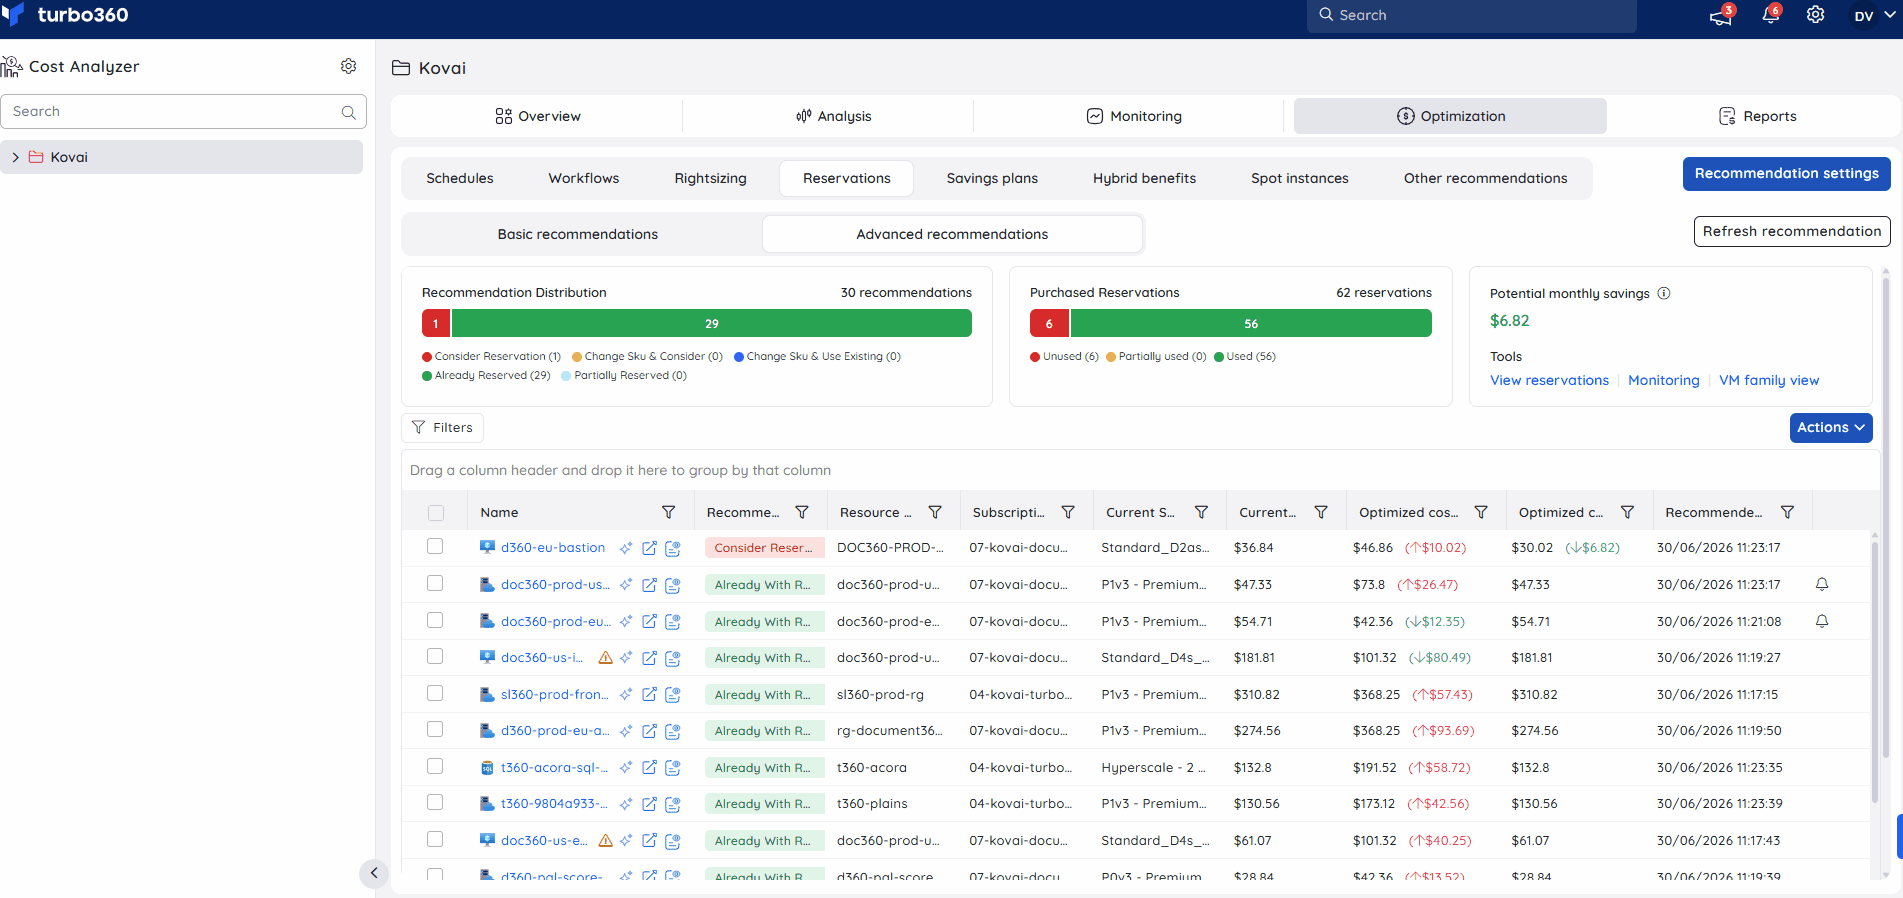Select the d360-prod-eu-a row checkbox

pos(435,729)
